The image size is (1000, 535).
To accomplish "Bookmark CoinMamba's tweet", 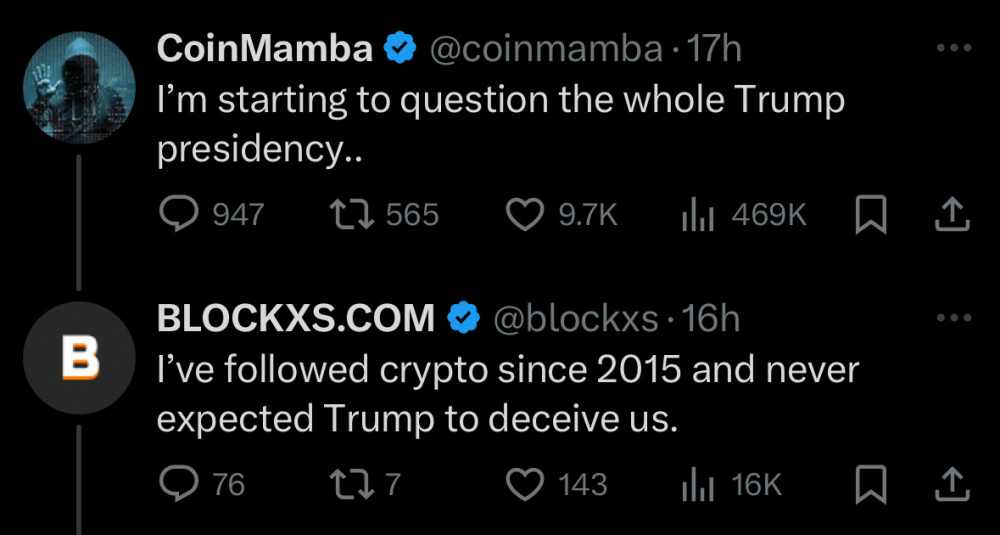I will 870,215.
